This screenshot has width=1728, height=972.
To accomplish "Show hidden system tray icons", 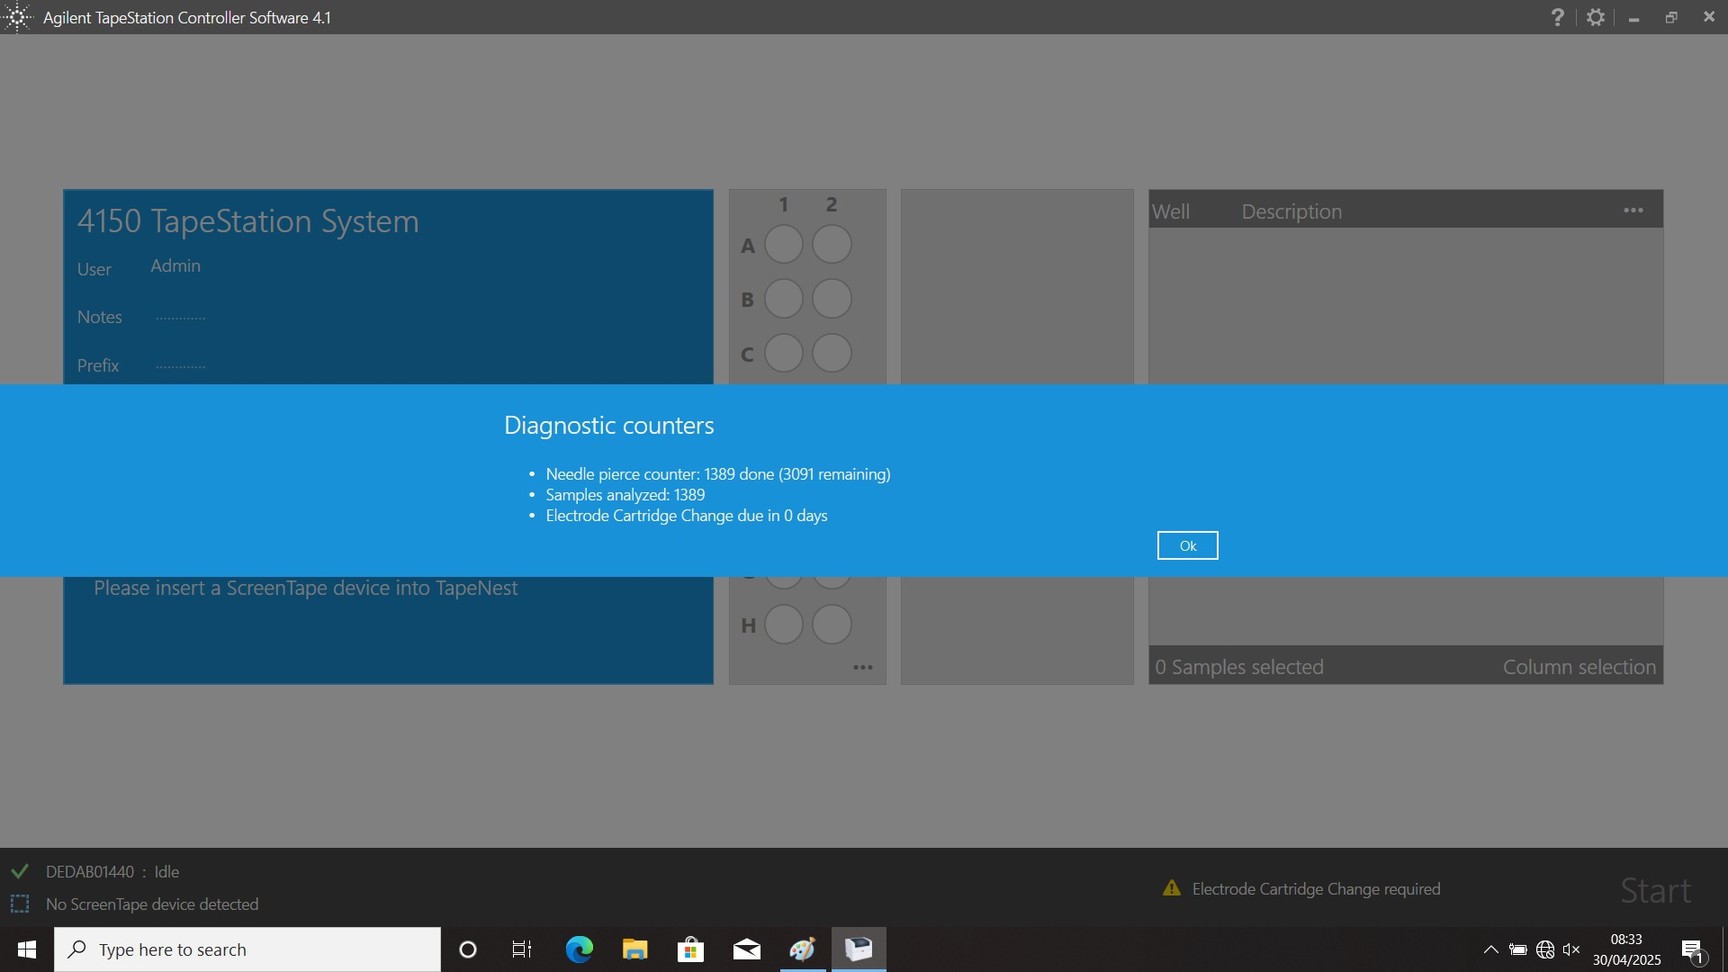I will point(1490,949).
